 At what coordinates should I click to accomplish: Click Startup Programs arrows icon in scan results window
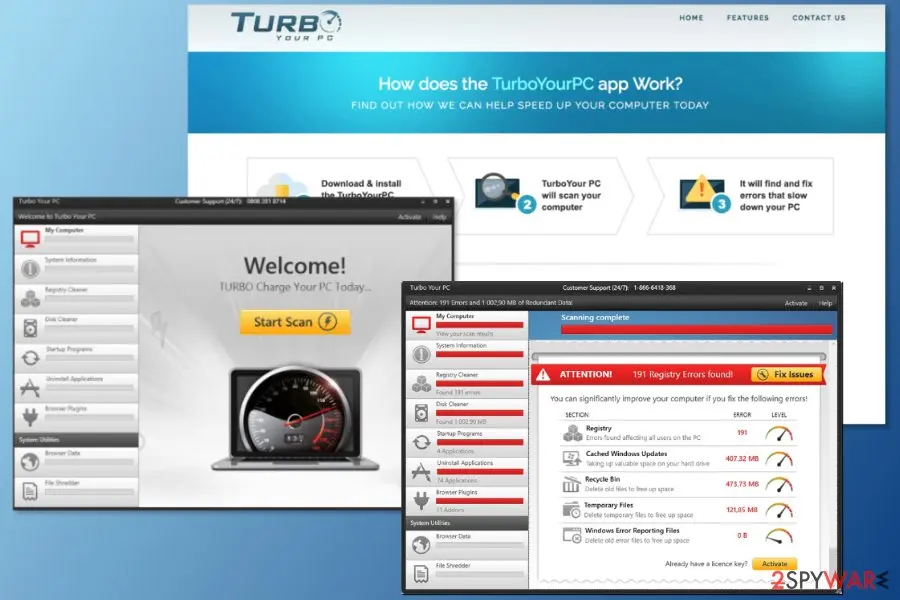tap(421, 442)
